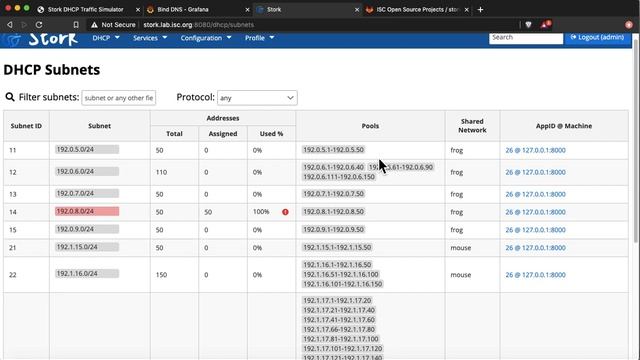Click the Not Secure warning icon
Image resolution: width=640 pixels, height=360 pixels.
94,24
